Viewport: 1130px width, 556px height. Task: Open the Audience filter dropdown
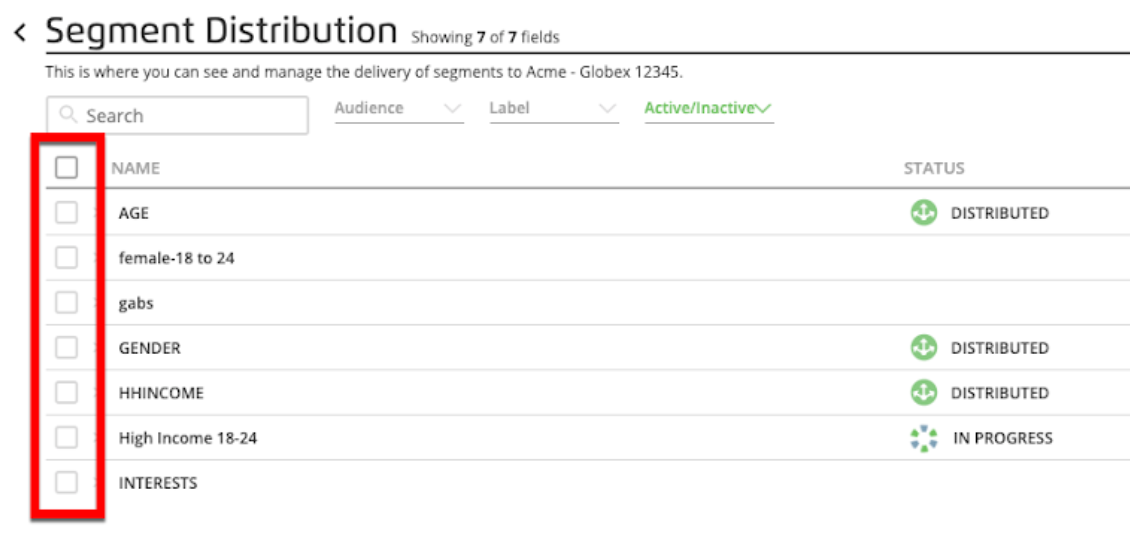click(398, 109)
